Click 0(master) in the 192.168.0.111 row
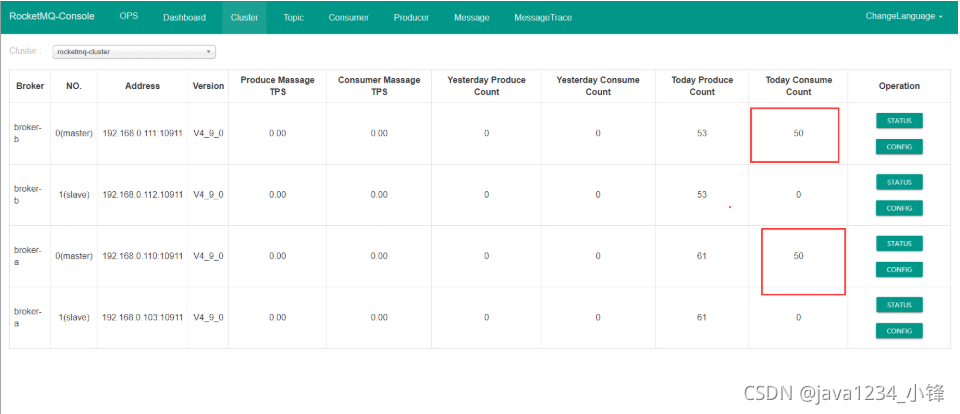Image resolution: width=960 pixels, height=414 pixels. coord(73,133)
